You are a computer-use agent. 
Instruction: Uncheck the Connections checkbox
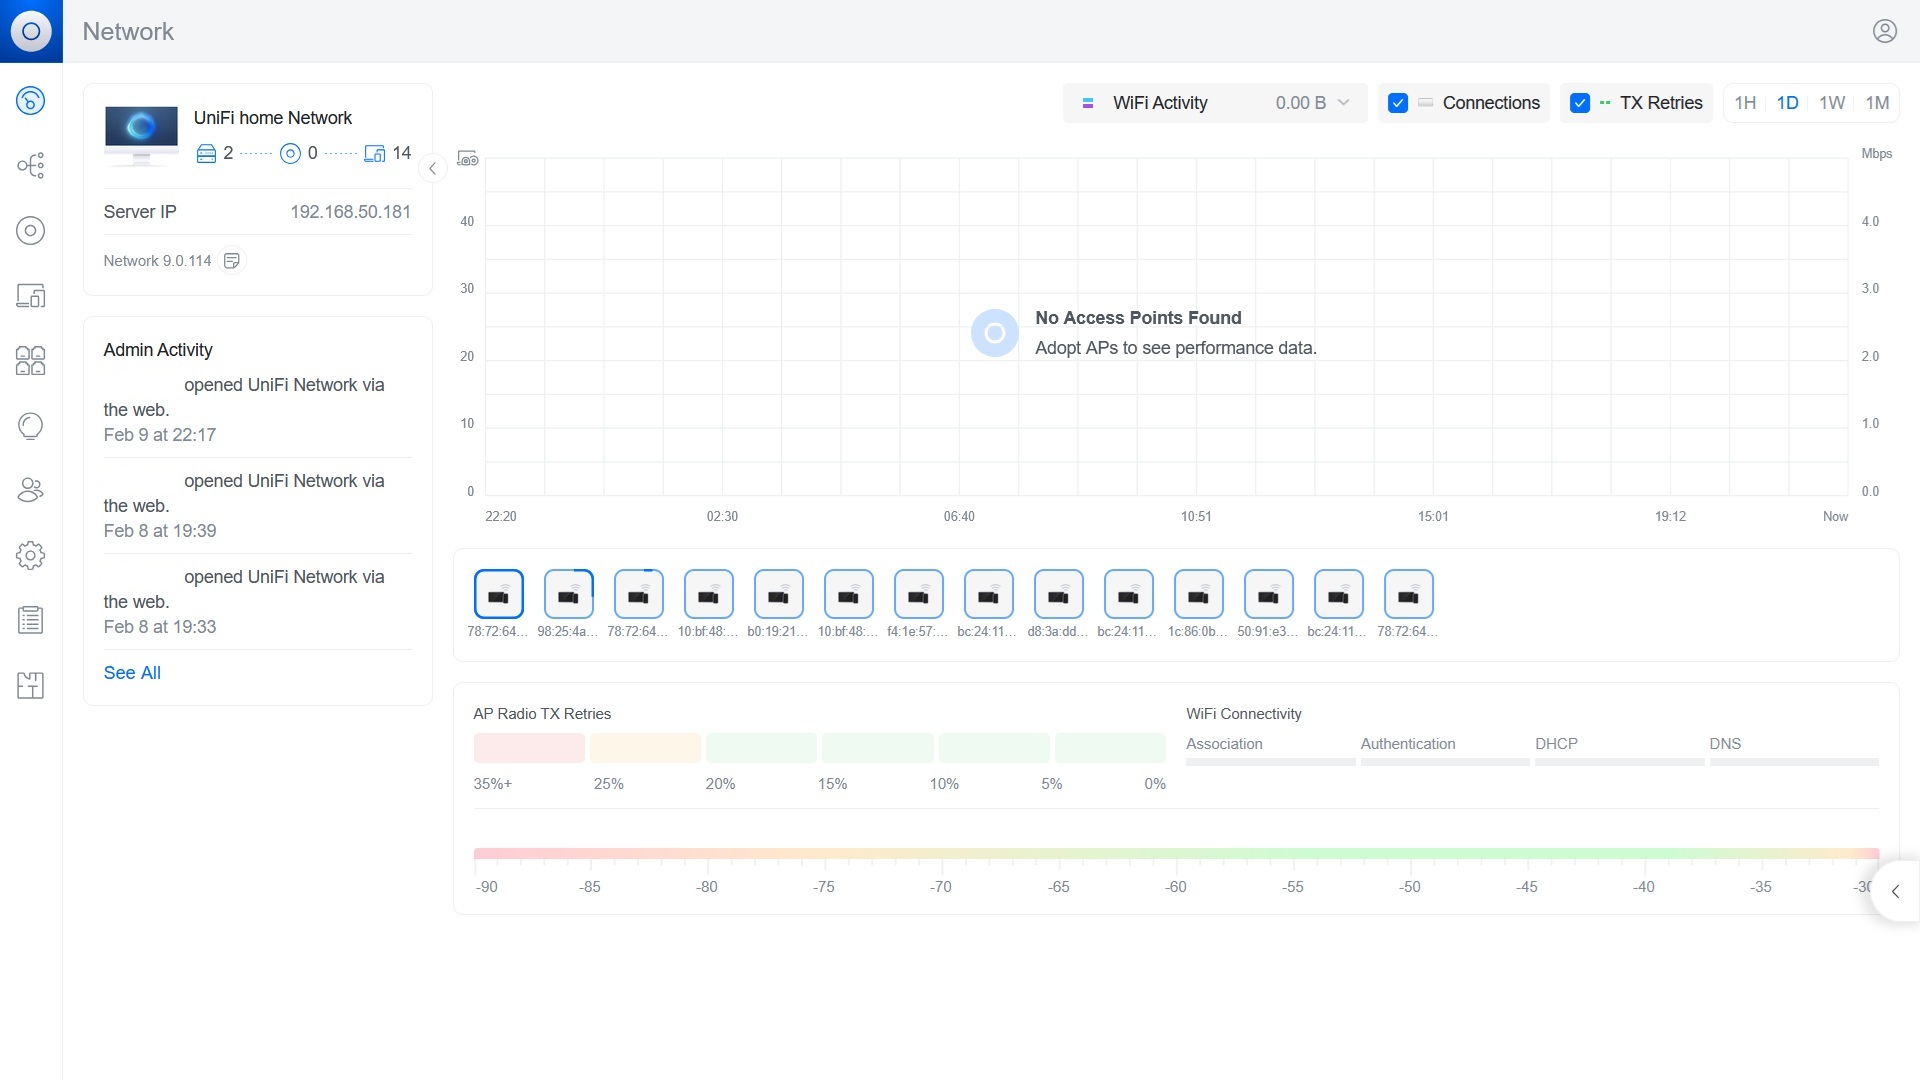(x=1398, y=103)
